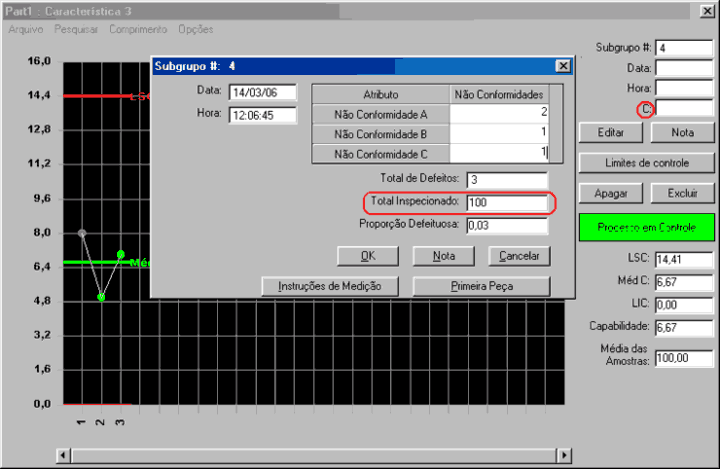Screen dimensions: 720x469
Task: Click the Não Conformidade A row label
Action: tap(381, 114)
